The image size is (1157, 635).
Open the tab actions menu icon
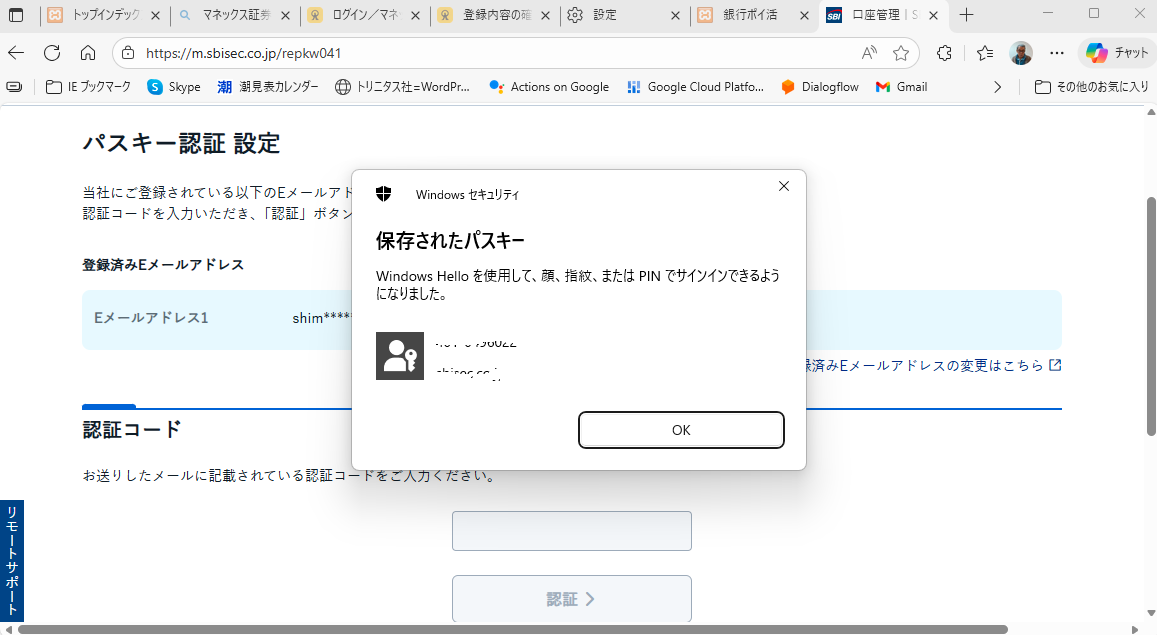click(x=17, y=15)
